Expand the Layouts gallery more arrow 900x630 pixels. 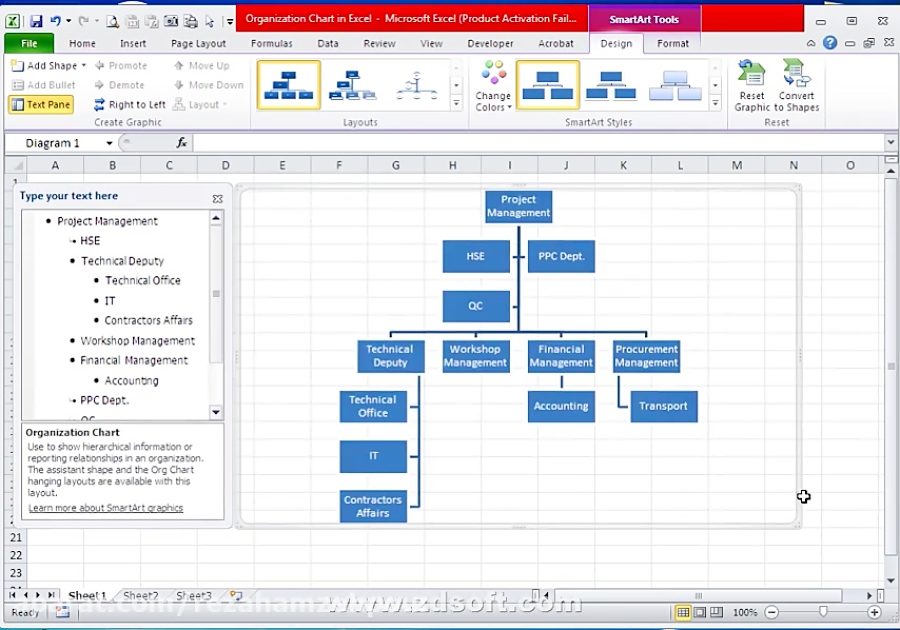456,103
